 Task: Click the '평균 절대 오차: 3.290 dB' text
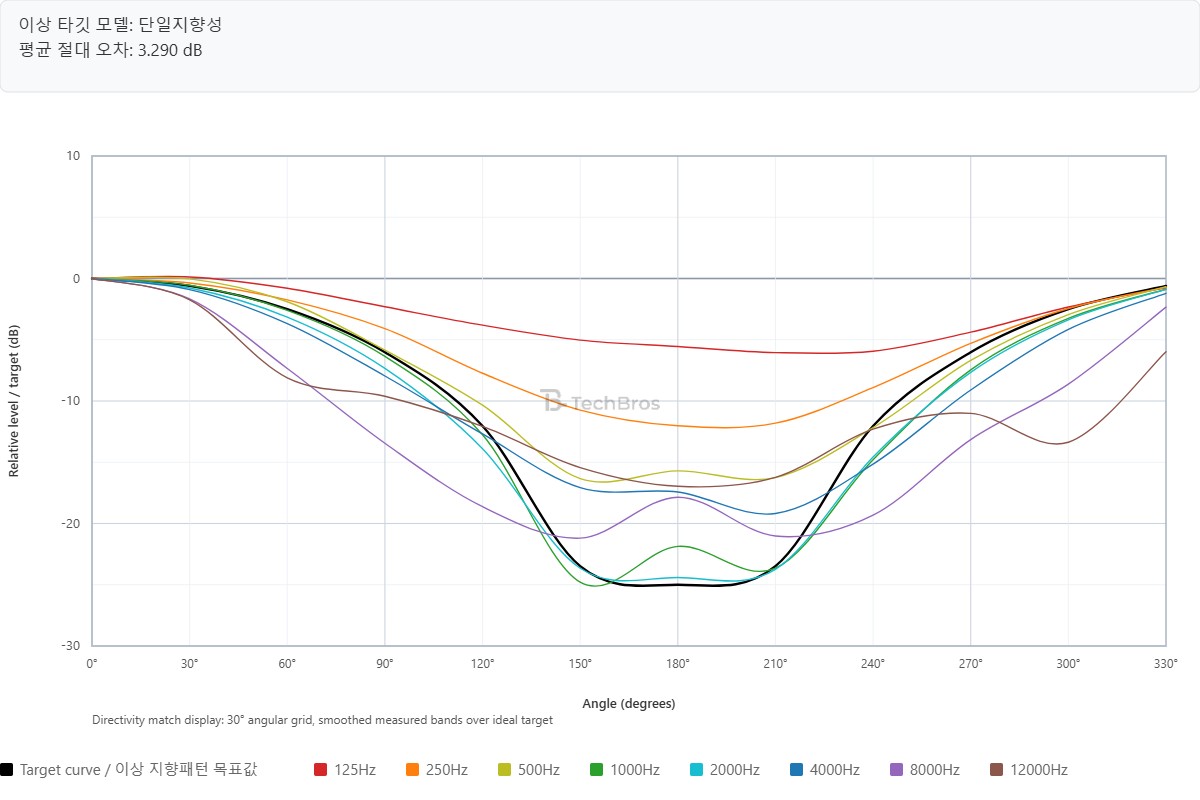[x=110, y=49]
